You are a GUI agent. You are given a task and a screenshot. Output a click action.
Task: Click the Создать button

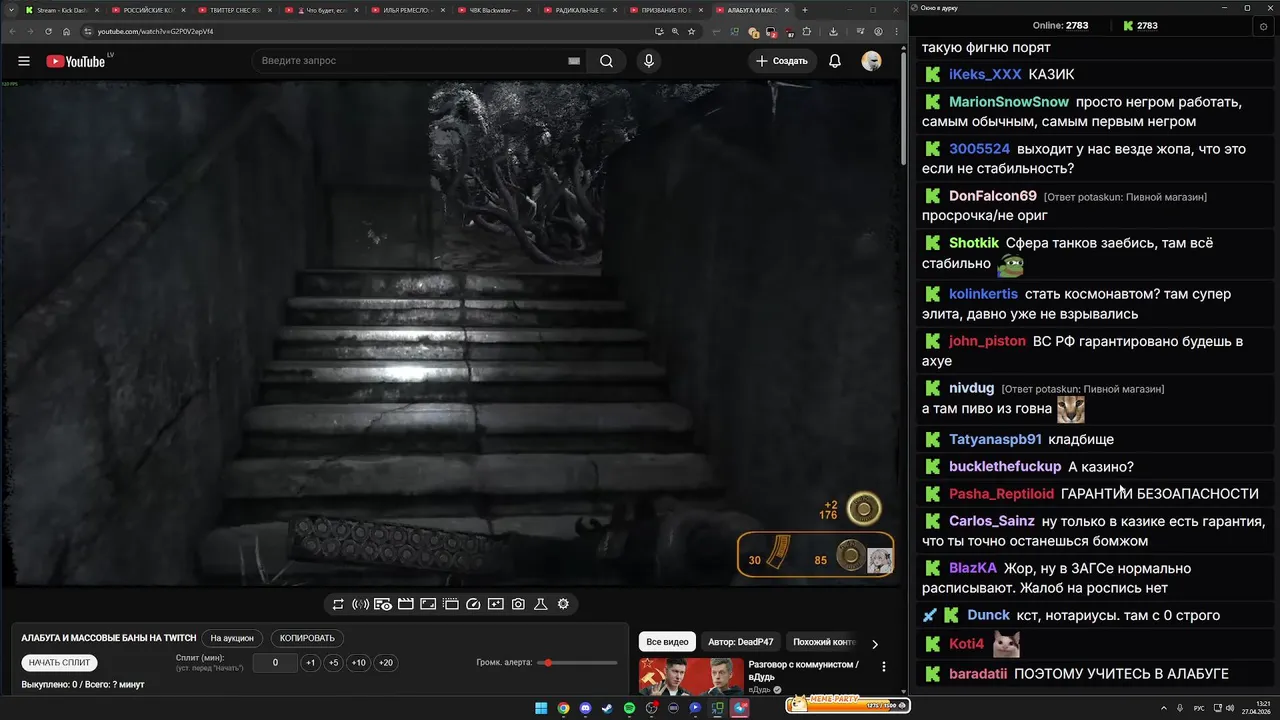(782, 61)
